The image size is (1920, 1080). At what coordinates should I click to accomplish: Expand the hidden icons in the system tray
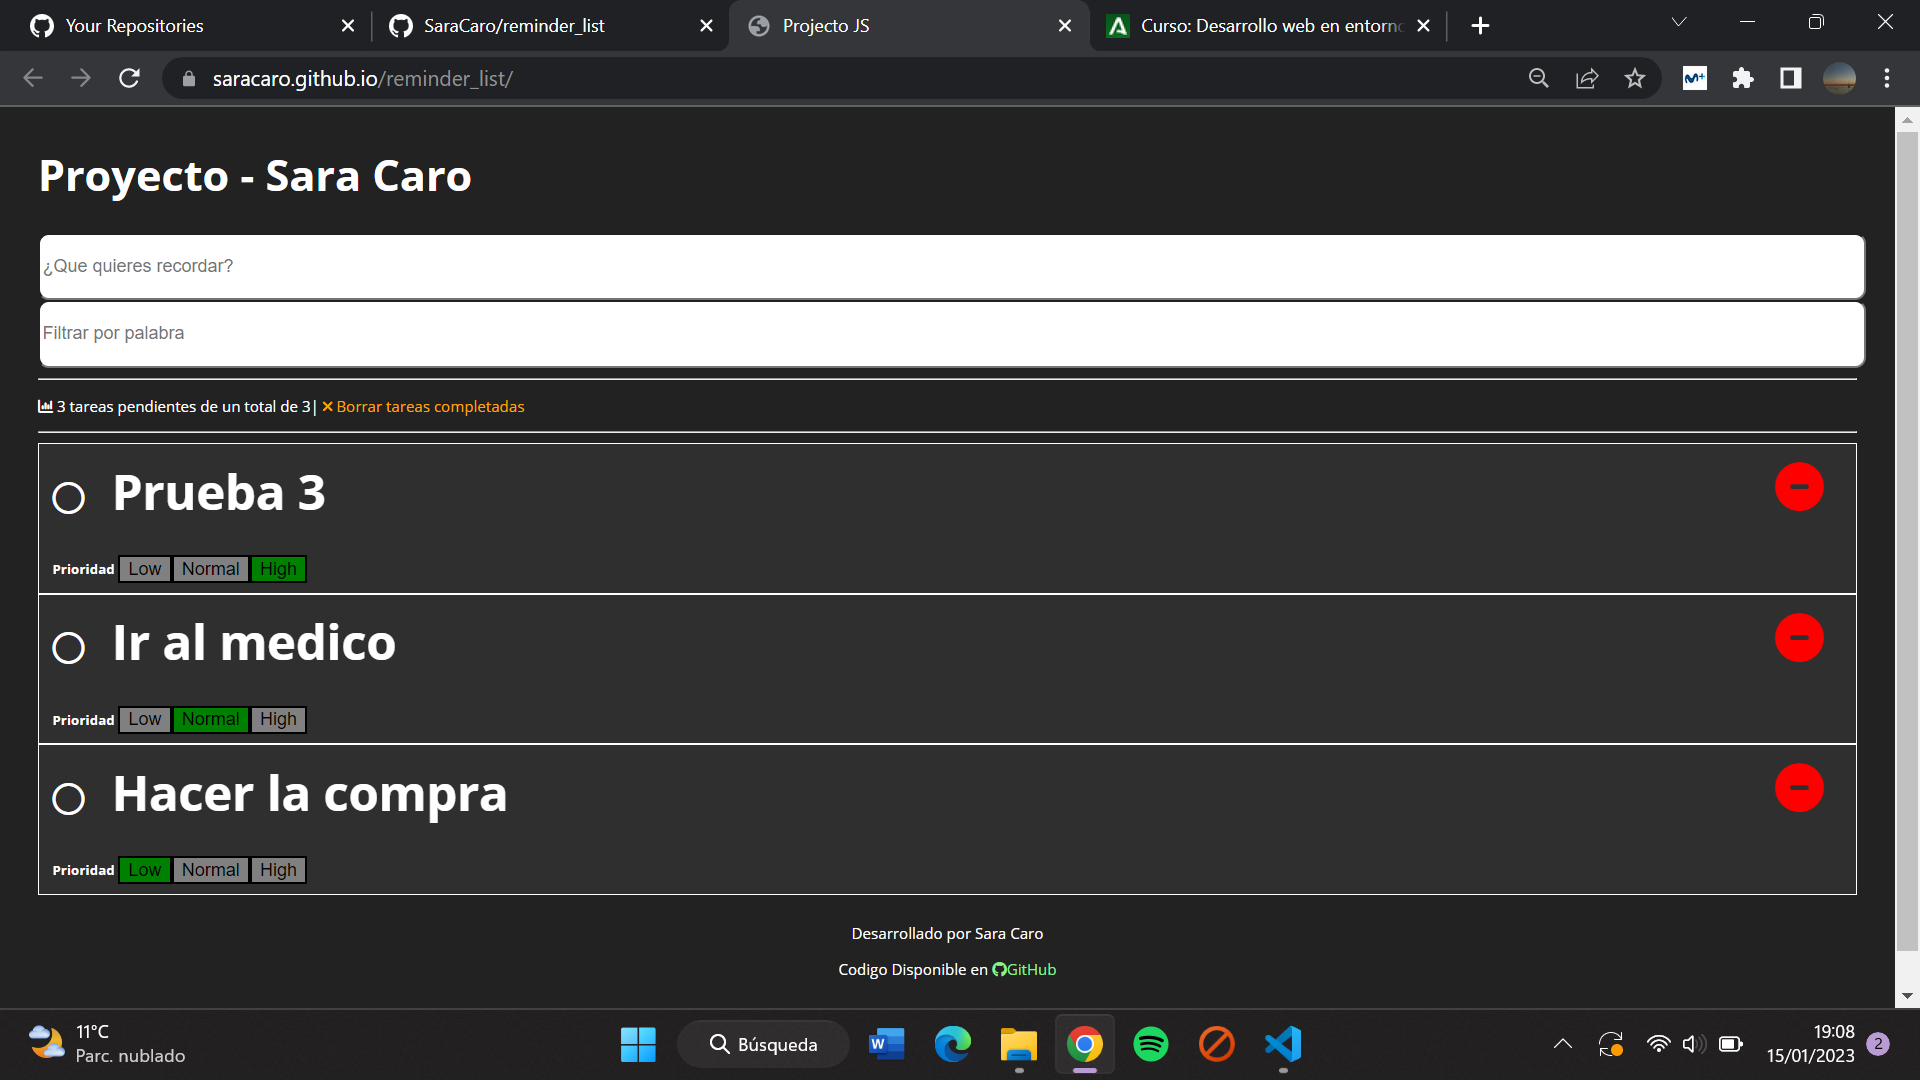pos(1563,1043)
